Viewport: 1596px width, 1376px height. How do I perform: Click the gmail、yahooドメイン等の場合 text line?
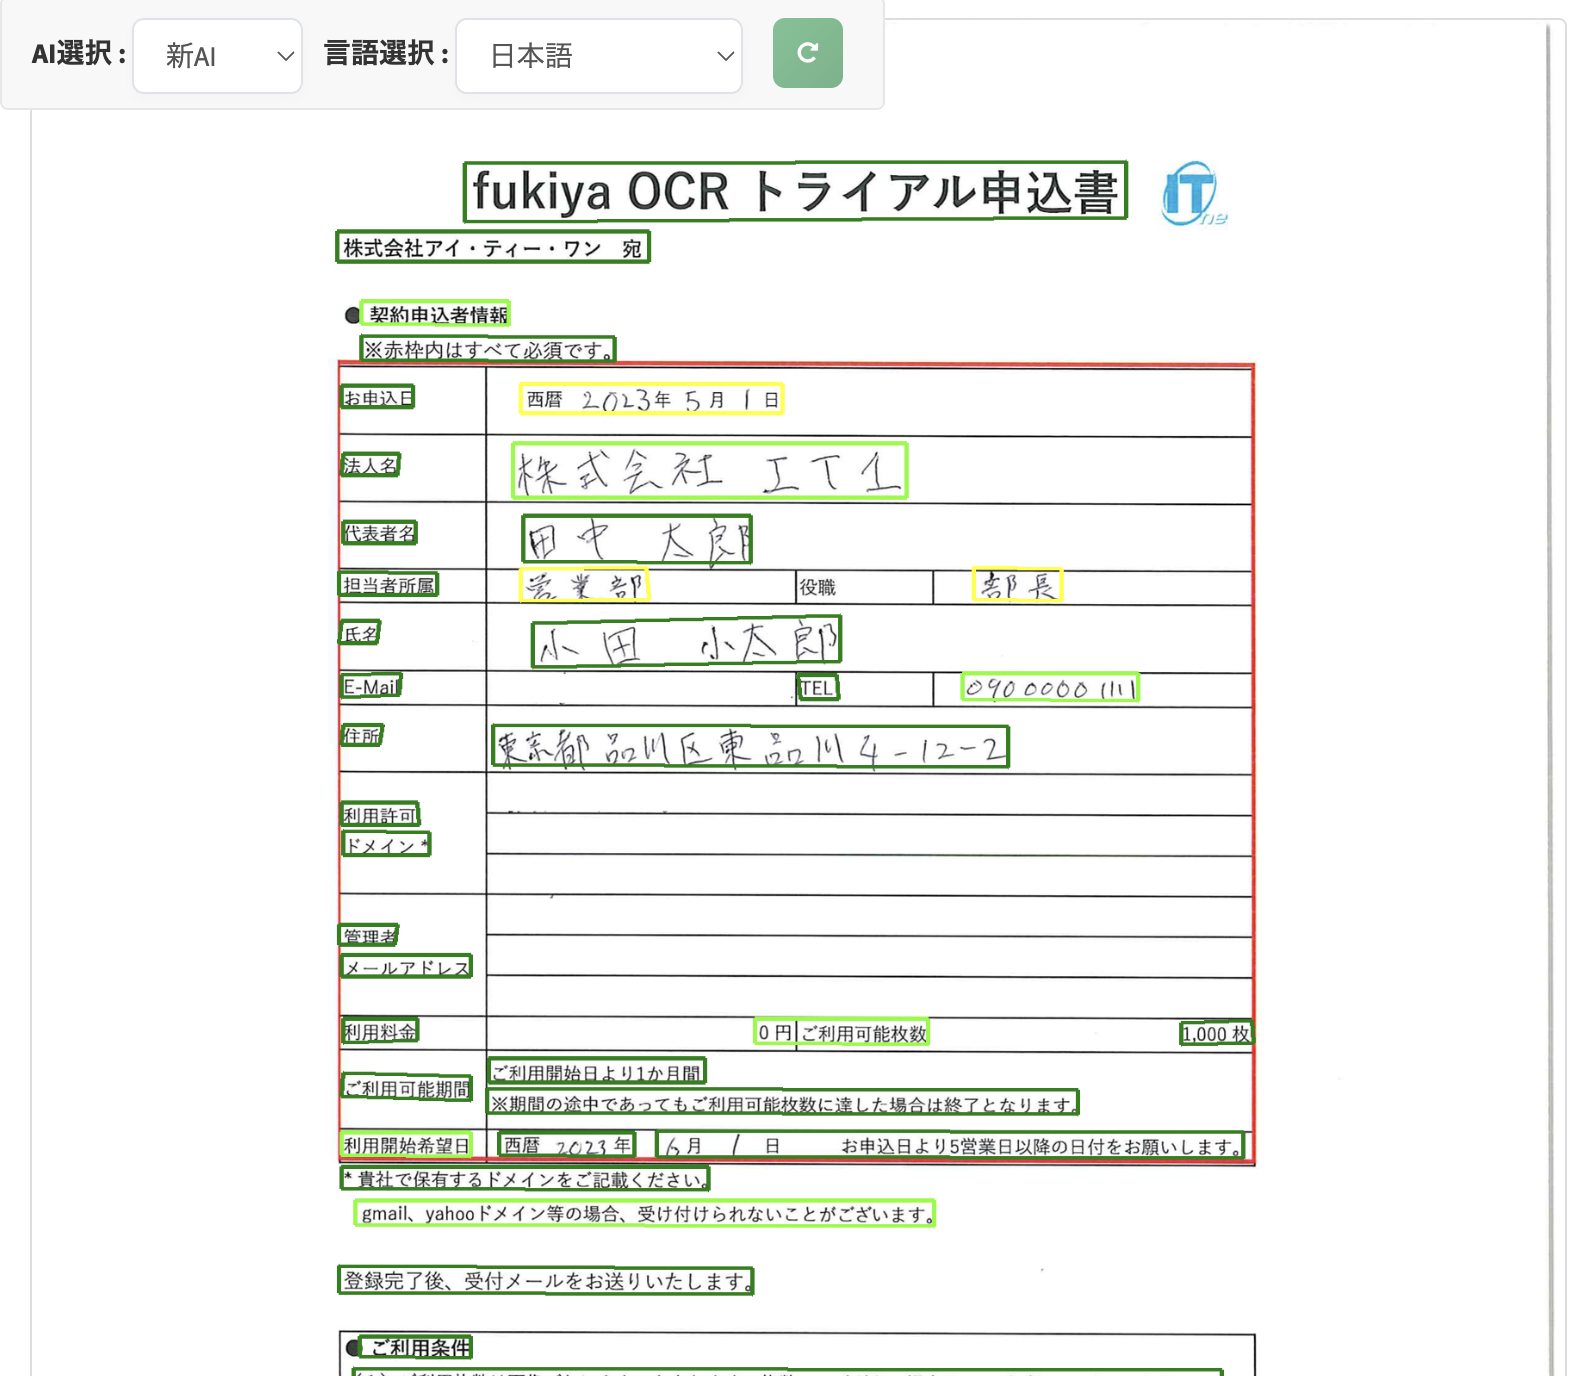tap(645, 1213)
